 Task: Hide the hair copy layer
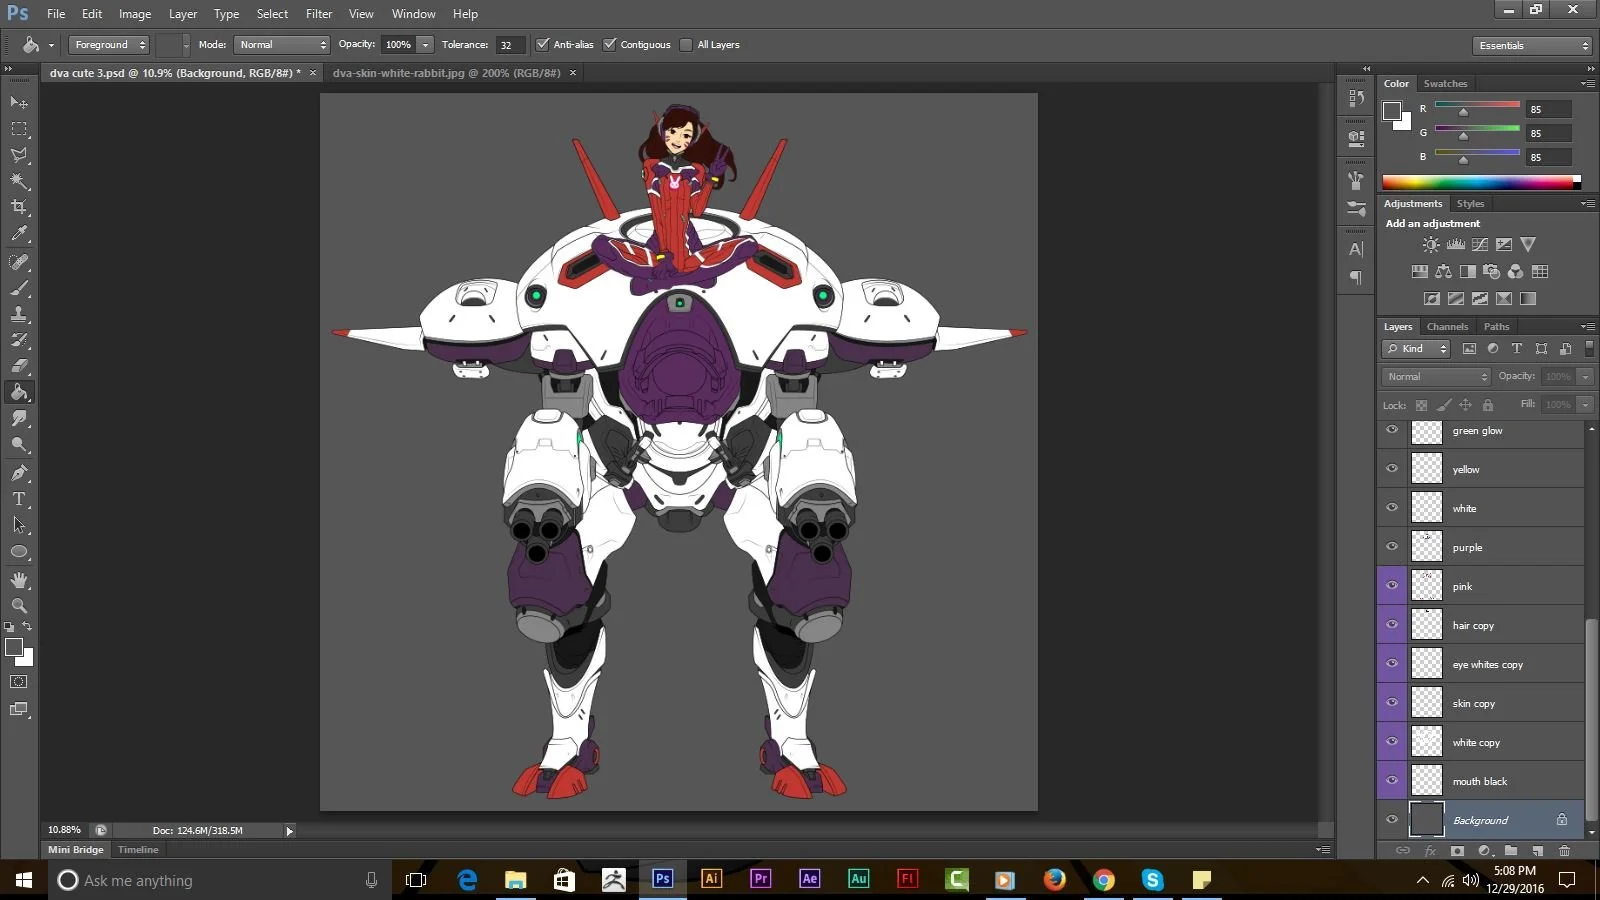[x=1392, y=624]
